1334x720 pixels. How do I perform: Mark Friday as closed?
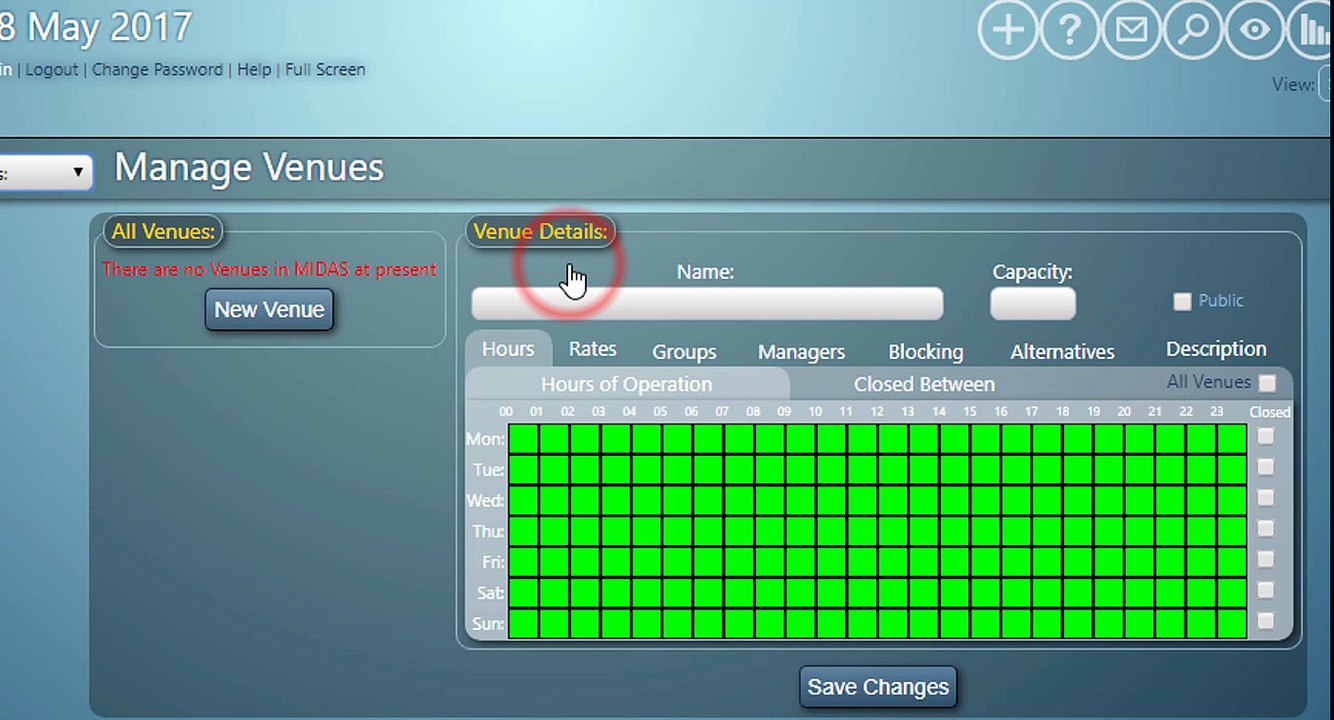click(x=1266, y=559)
